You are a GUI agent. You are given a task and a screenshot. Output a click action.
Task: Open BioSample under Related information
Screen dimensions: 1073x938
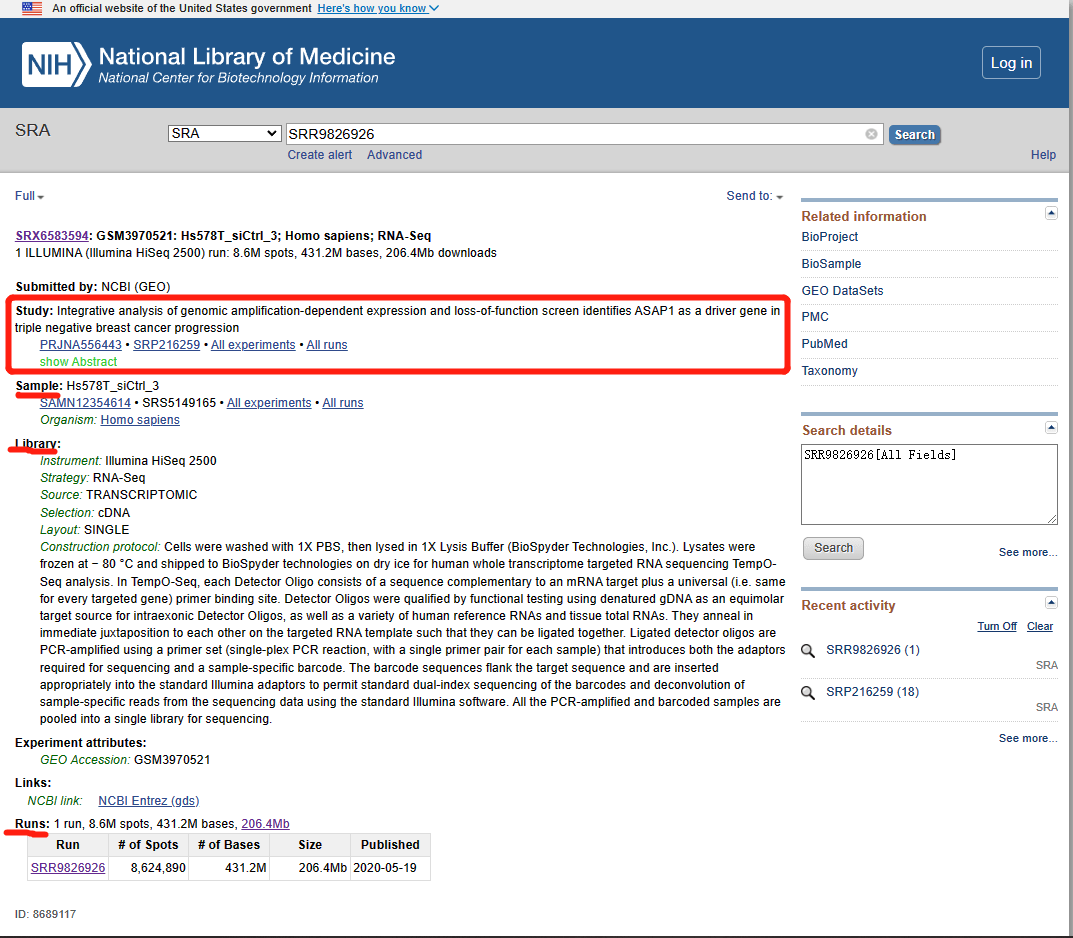pyautogui.click(x=831, y=263)
